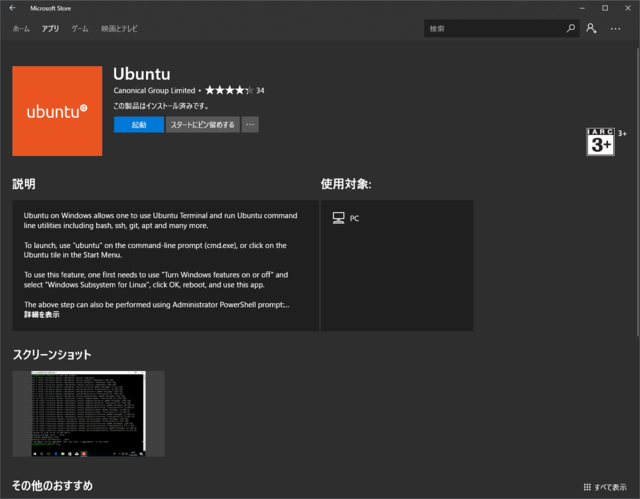Open the ellipsis menu next to pin button

250,124
